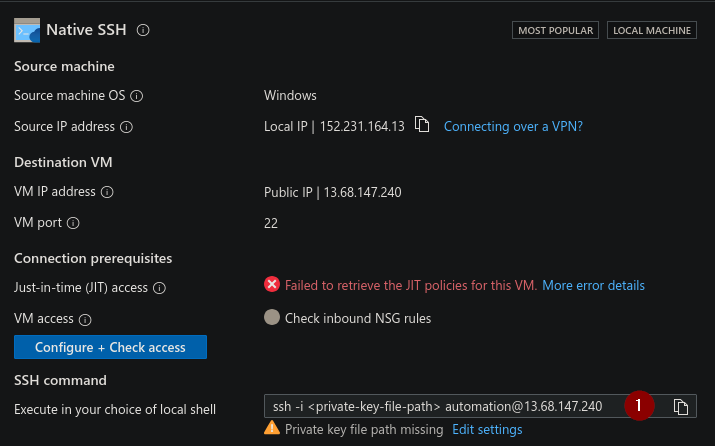The image size is (715, 446).
Task: Click the private key warning triangle icon
Action: [x=272, y=428]
